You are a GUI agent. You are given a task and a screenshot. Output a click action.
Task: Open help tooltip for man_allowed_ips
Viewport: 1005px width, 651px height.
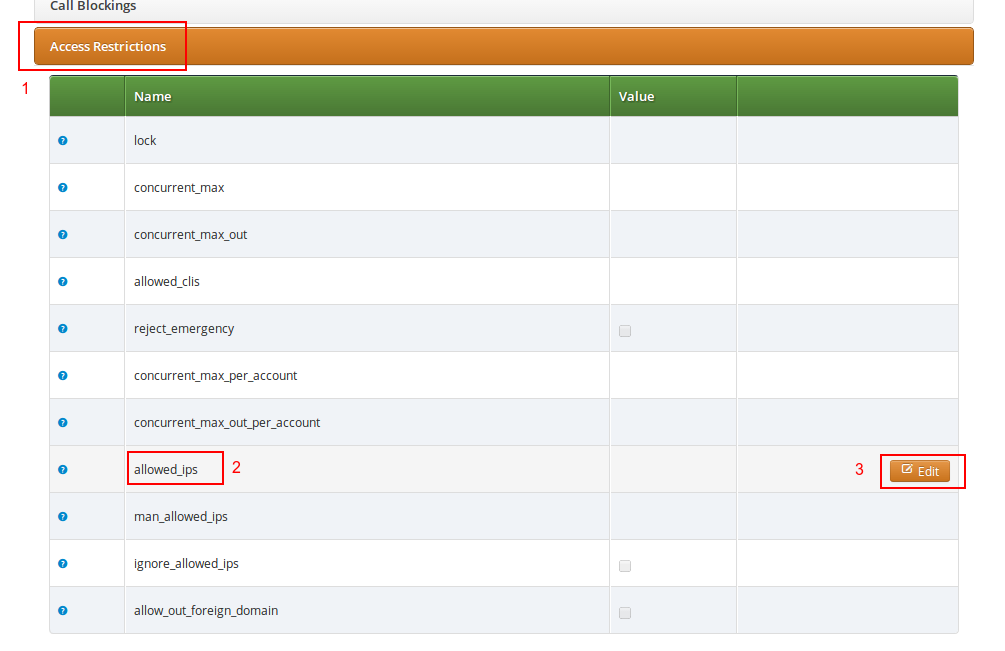click(x=62, y=516)
